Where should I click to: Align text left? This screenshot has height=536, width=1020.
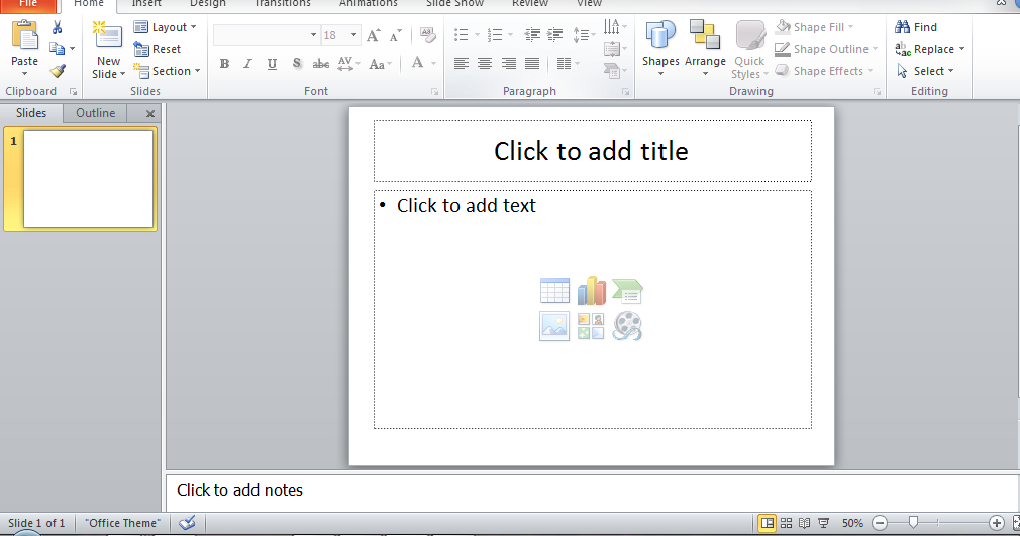pos(461,64)
